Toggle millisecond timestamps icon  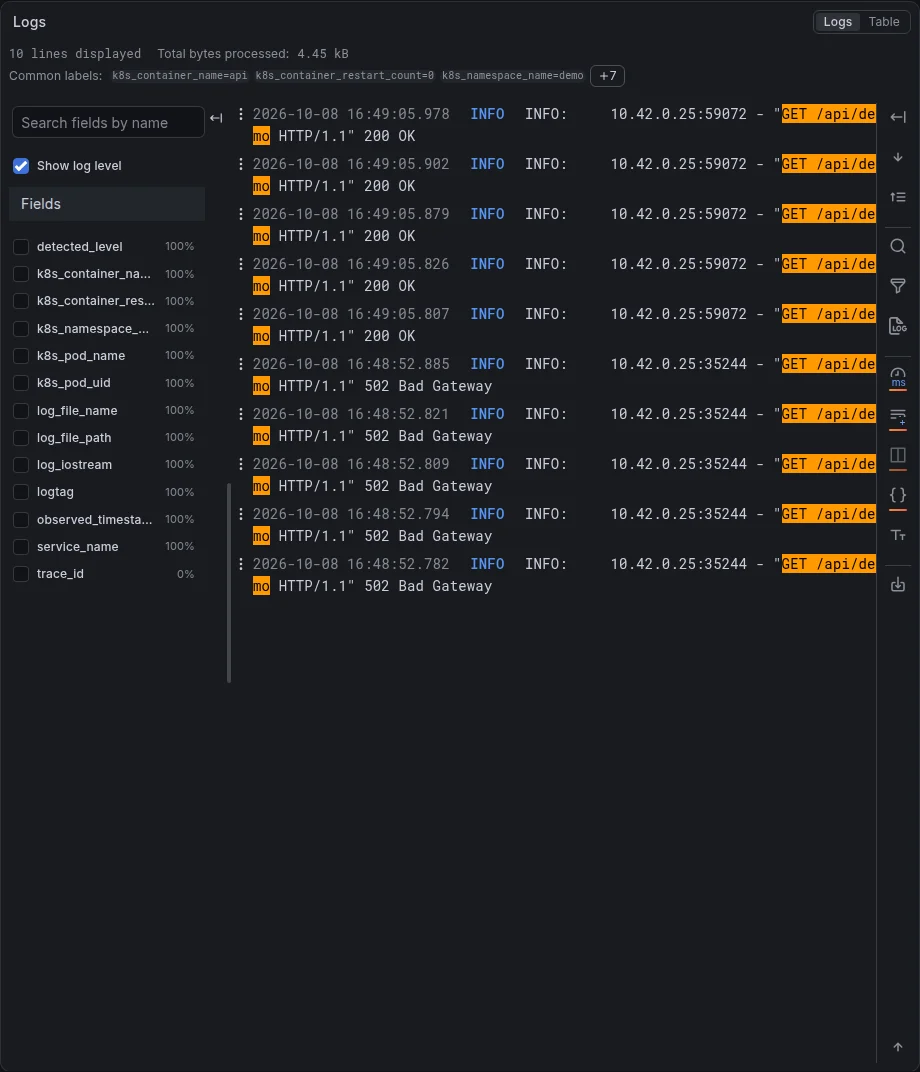[x=897, y=376]
